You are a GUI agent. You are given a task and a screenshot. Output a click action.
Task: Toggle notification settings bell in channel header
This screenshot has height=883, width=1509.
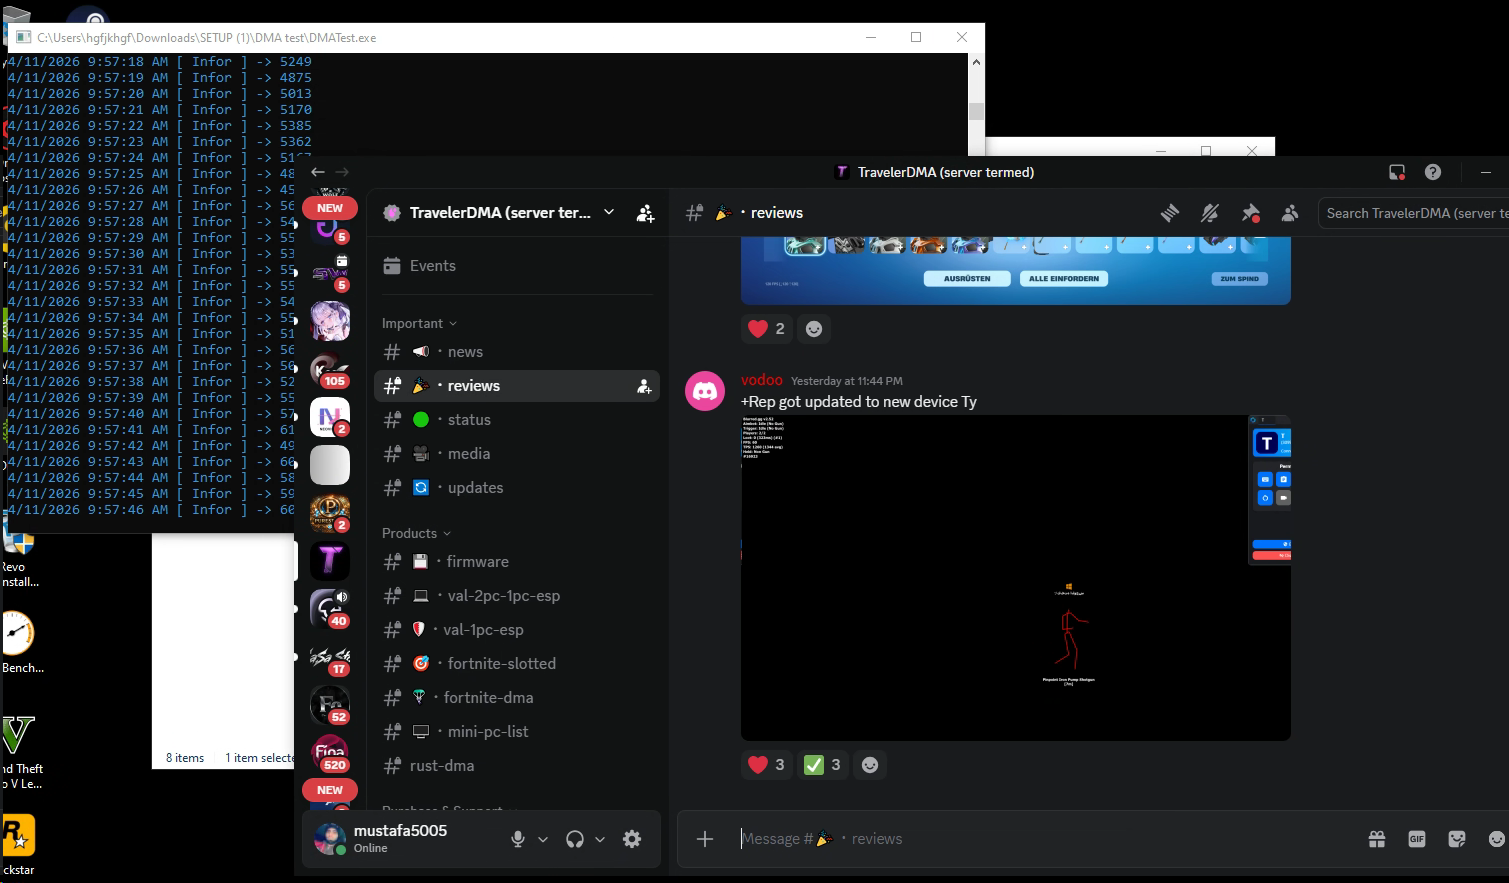[x=1210, y=213]
